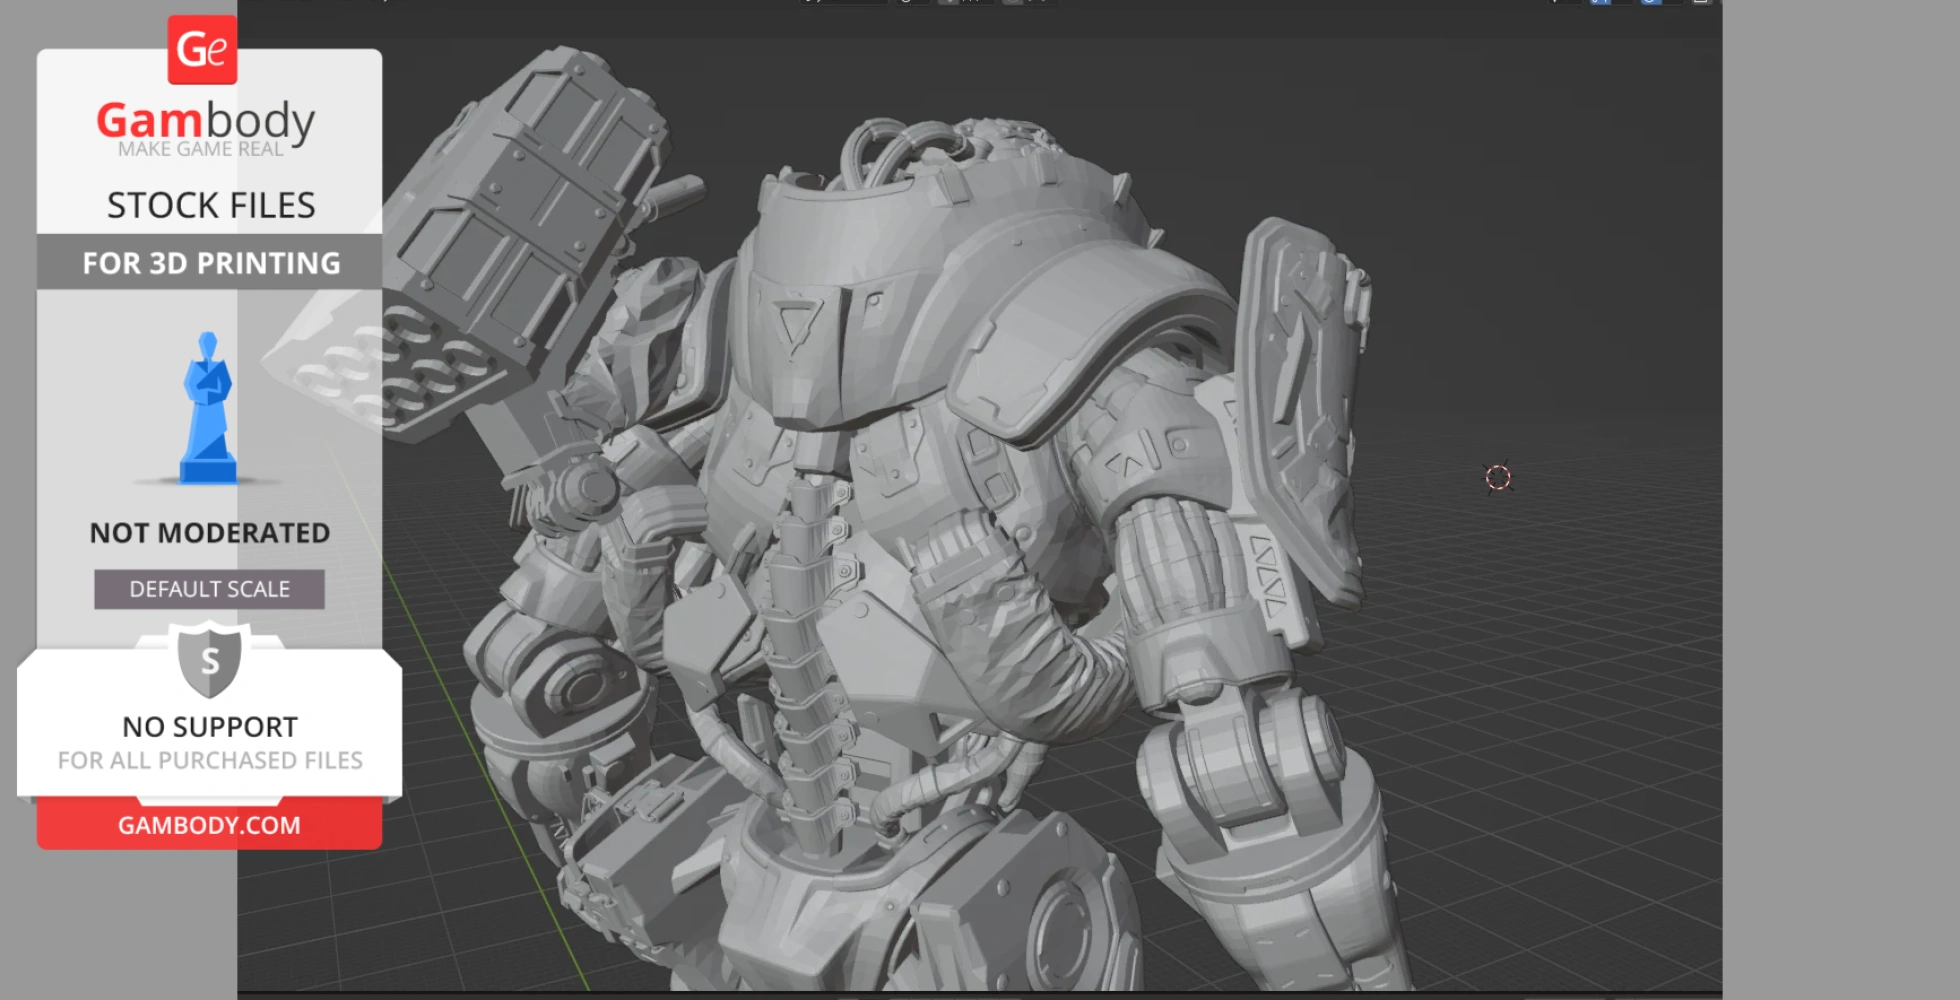Click the blue figurine moderation status icon

(208, 410)
